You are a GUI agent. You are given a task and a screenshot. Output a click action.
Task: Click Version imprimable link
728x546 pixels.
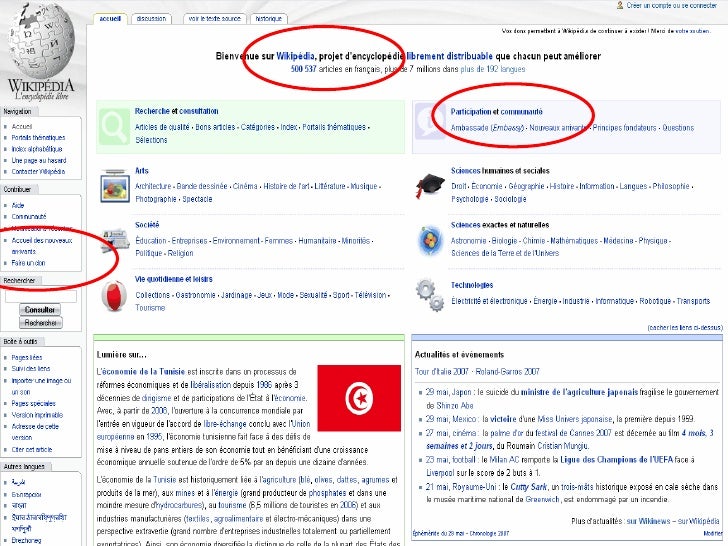[37, 415]
